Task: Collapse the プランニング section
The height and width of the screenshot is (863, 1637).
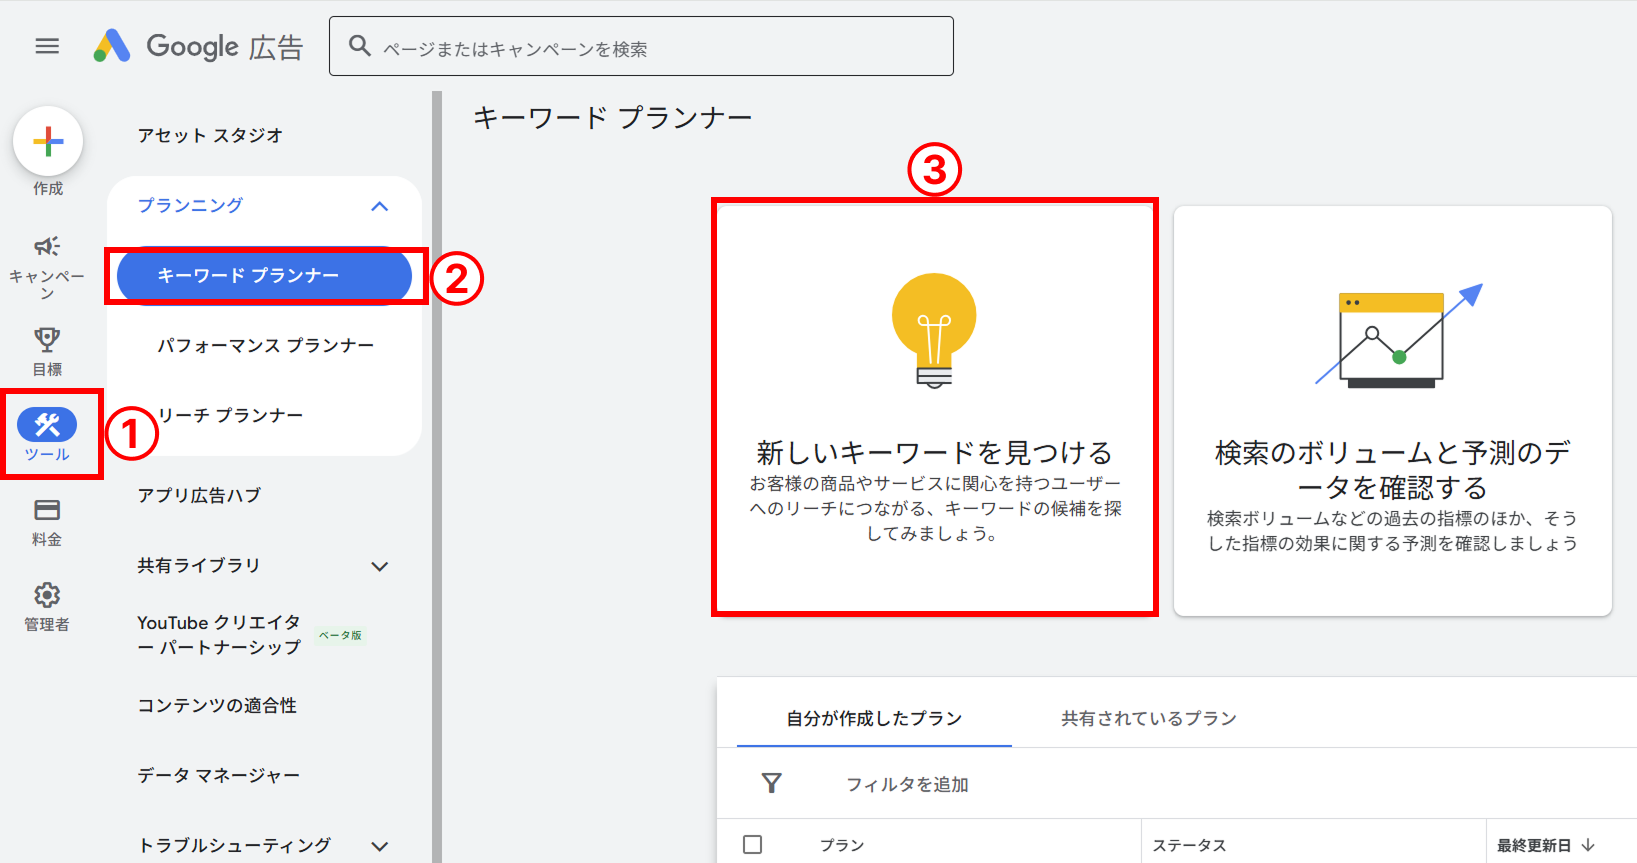Action: 379,206
